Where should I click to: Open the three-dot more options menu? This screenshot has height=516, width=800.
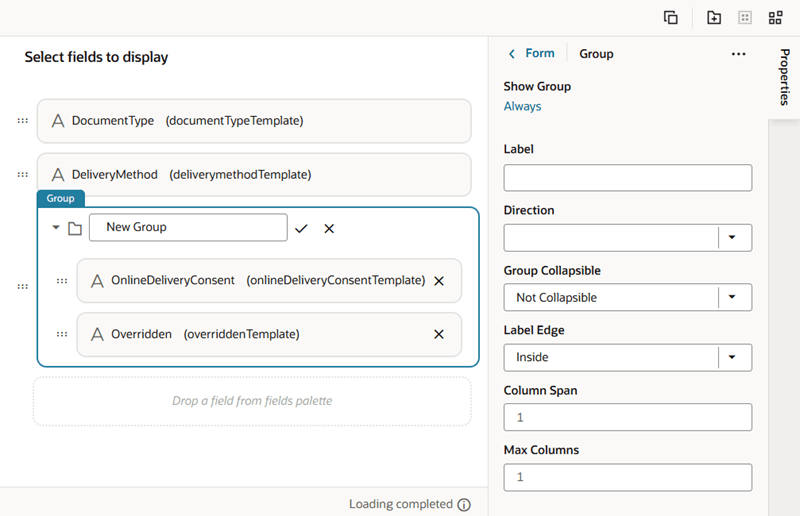739,54
